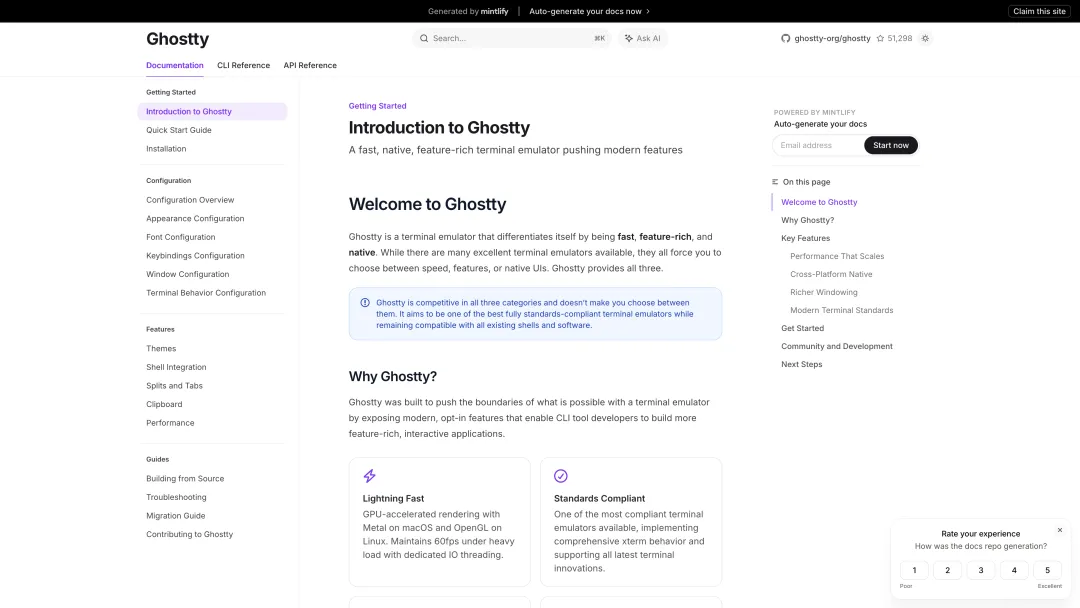1080x608 pixels.
Task: Jump to Cross-Platform Native section
Action: (x=831, y=274)
